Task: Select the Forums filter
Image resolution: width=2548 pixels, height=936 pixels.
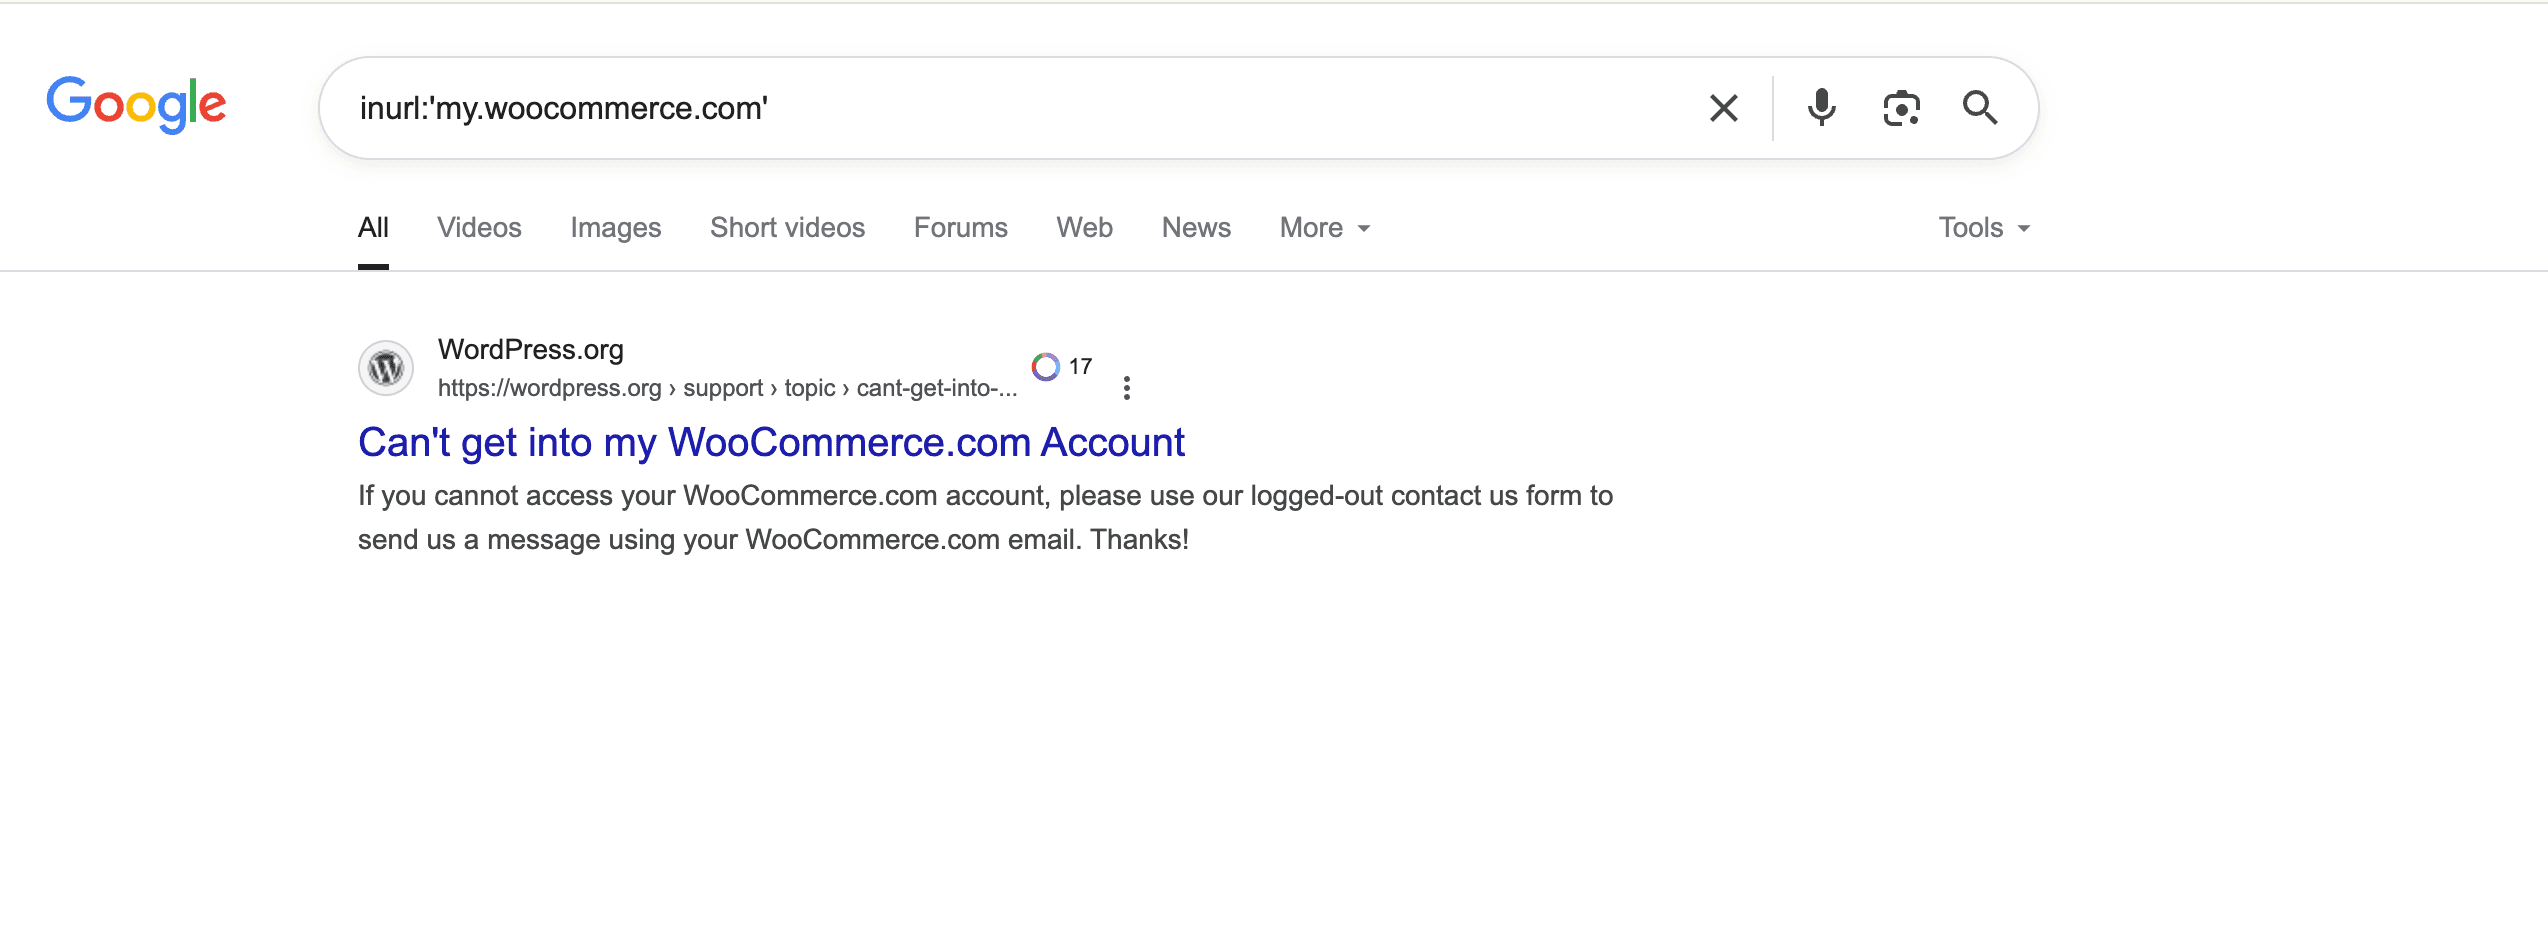Action: [x=959, y=228]
